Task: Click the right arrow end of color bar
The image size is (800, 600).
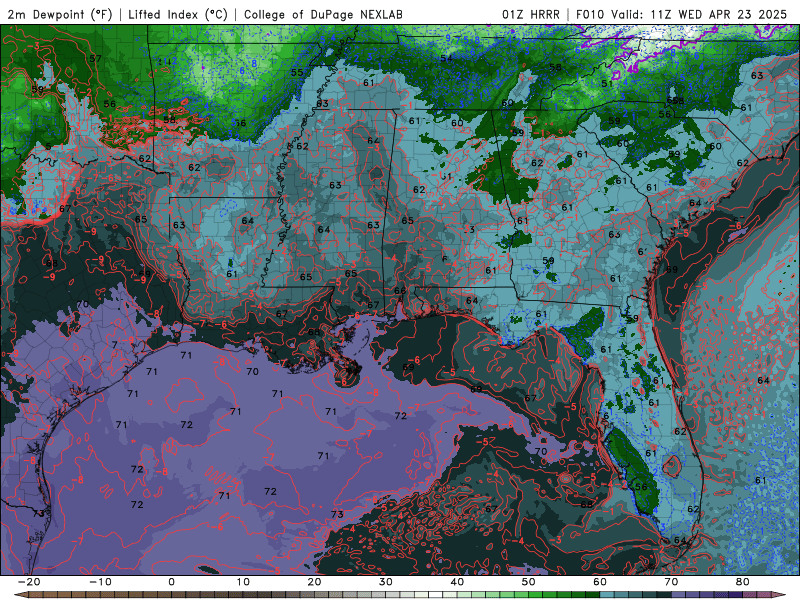Action: [780, 595]
